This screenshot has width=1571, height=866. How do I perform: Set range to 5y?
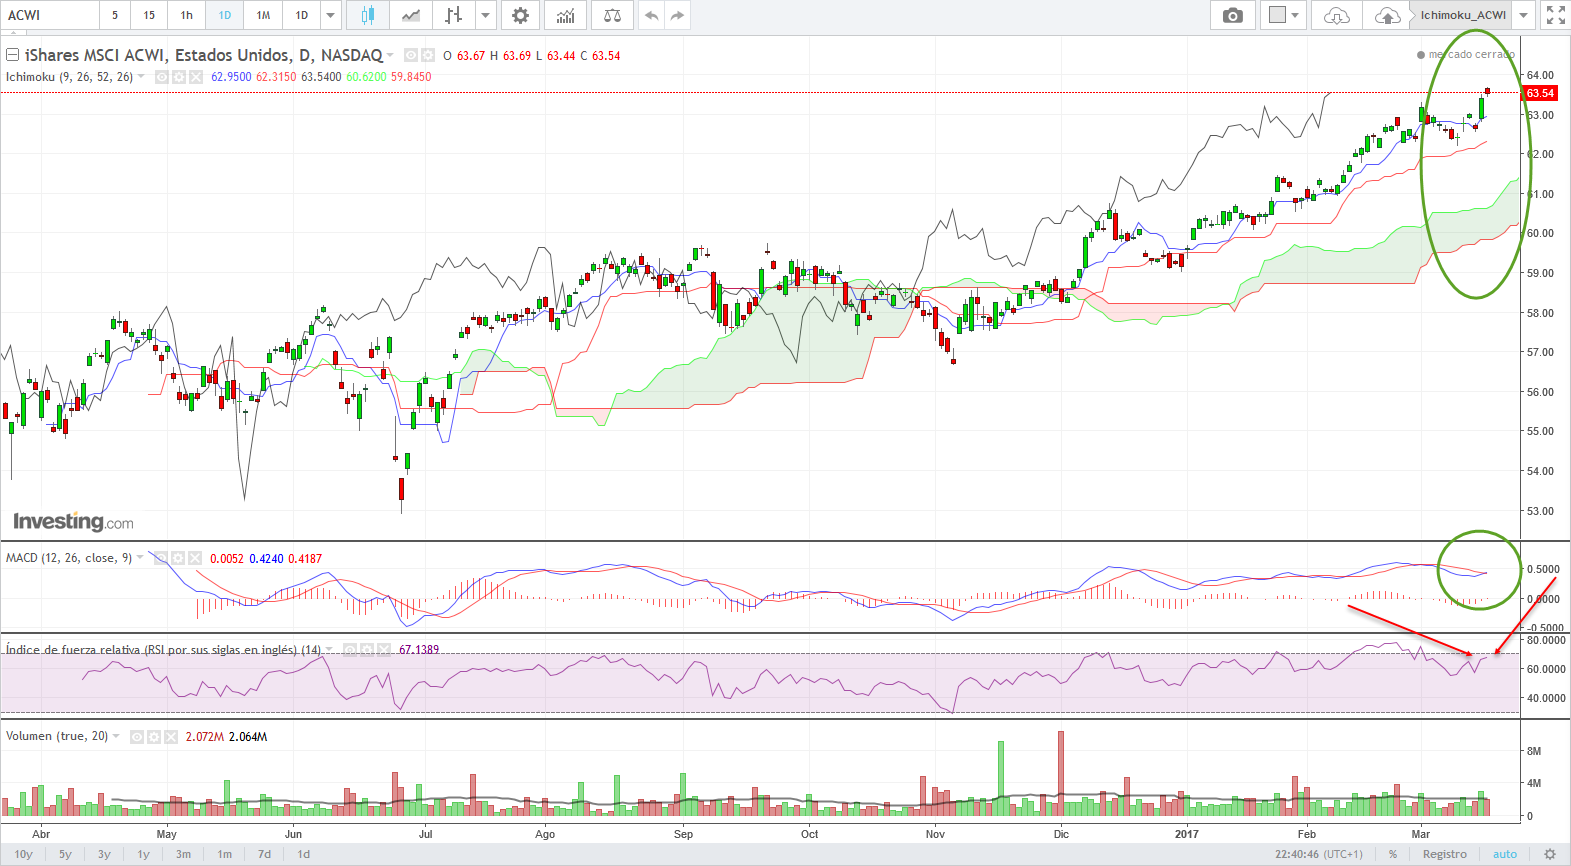pyautogui.click(x=65, y=854)
